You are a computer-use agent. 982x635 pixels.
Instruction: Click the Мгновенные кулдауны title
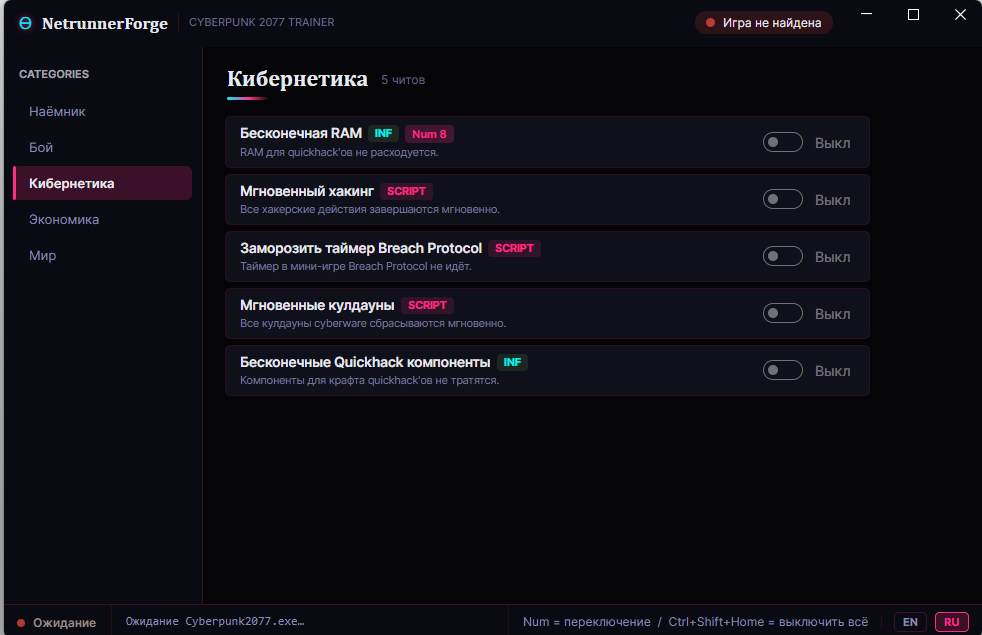point(317,305)
